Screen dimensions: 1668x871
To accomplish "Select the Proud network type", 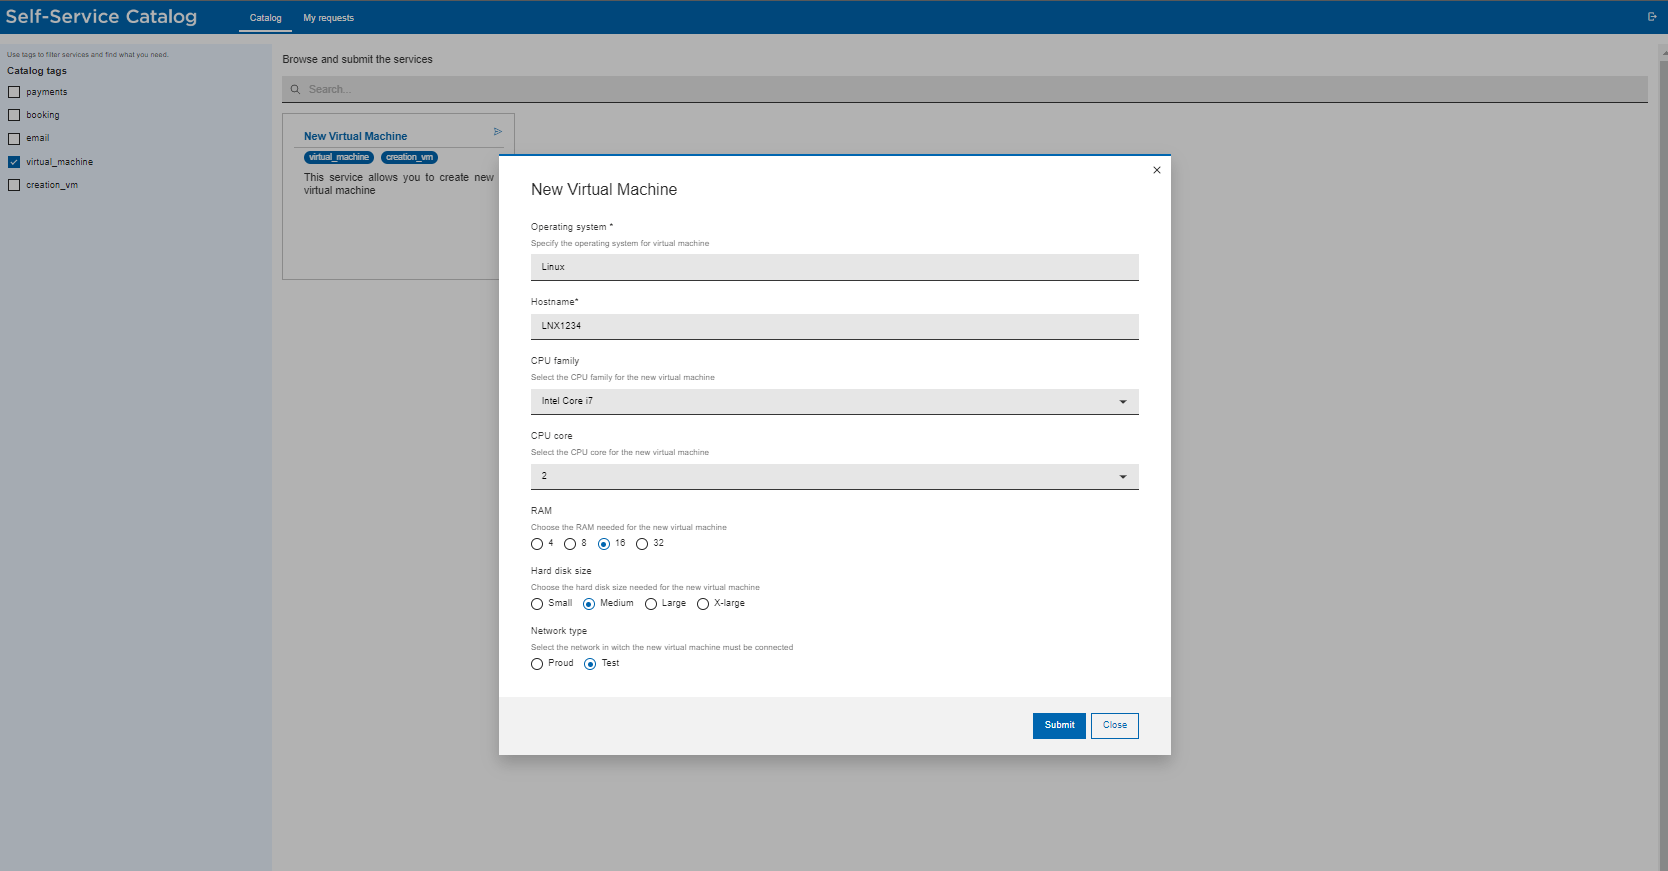I will tap(537, 664).
